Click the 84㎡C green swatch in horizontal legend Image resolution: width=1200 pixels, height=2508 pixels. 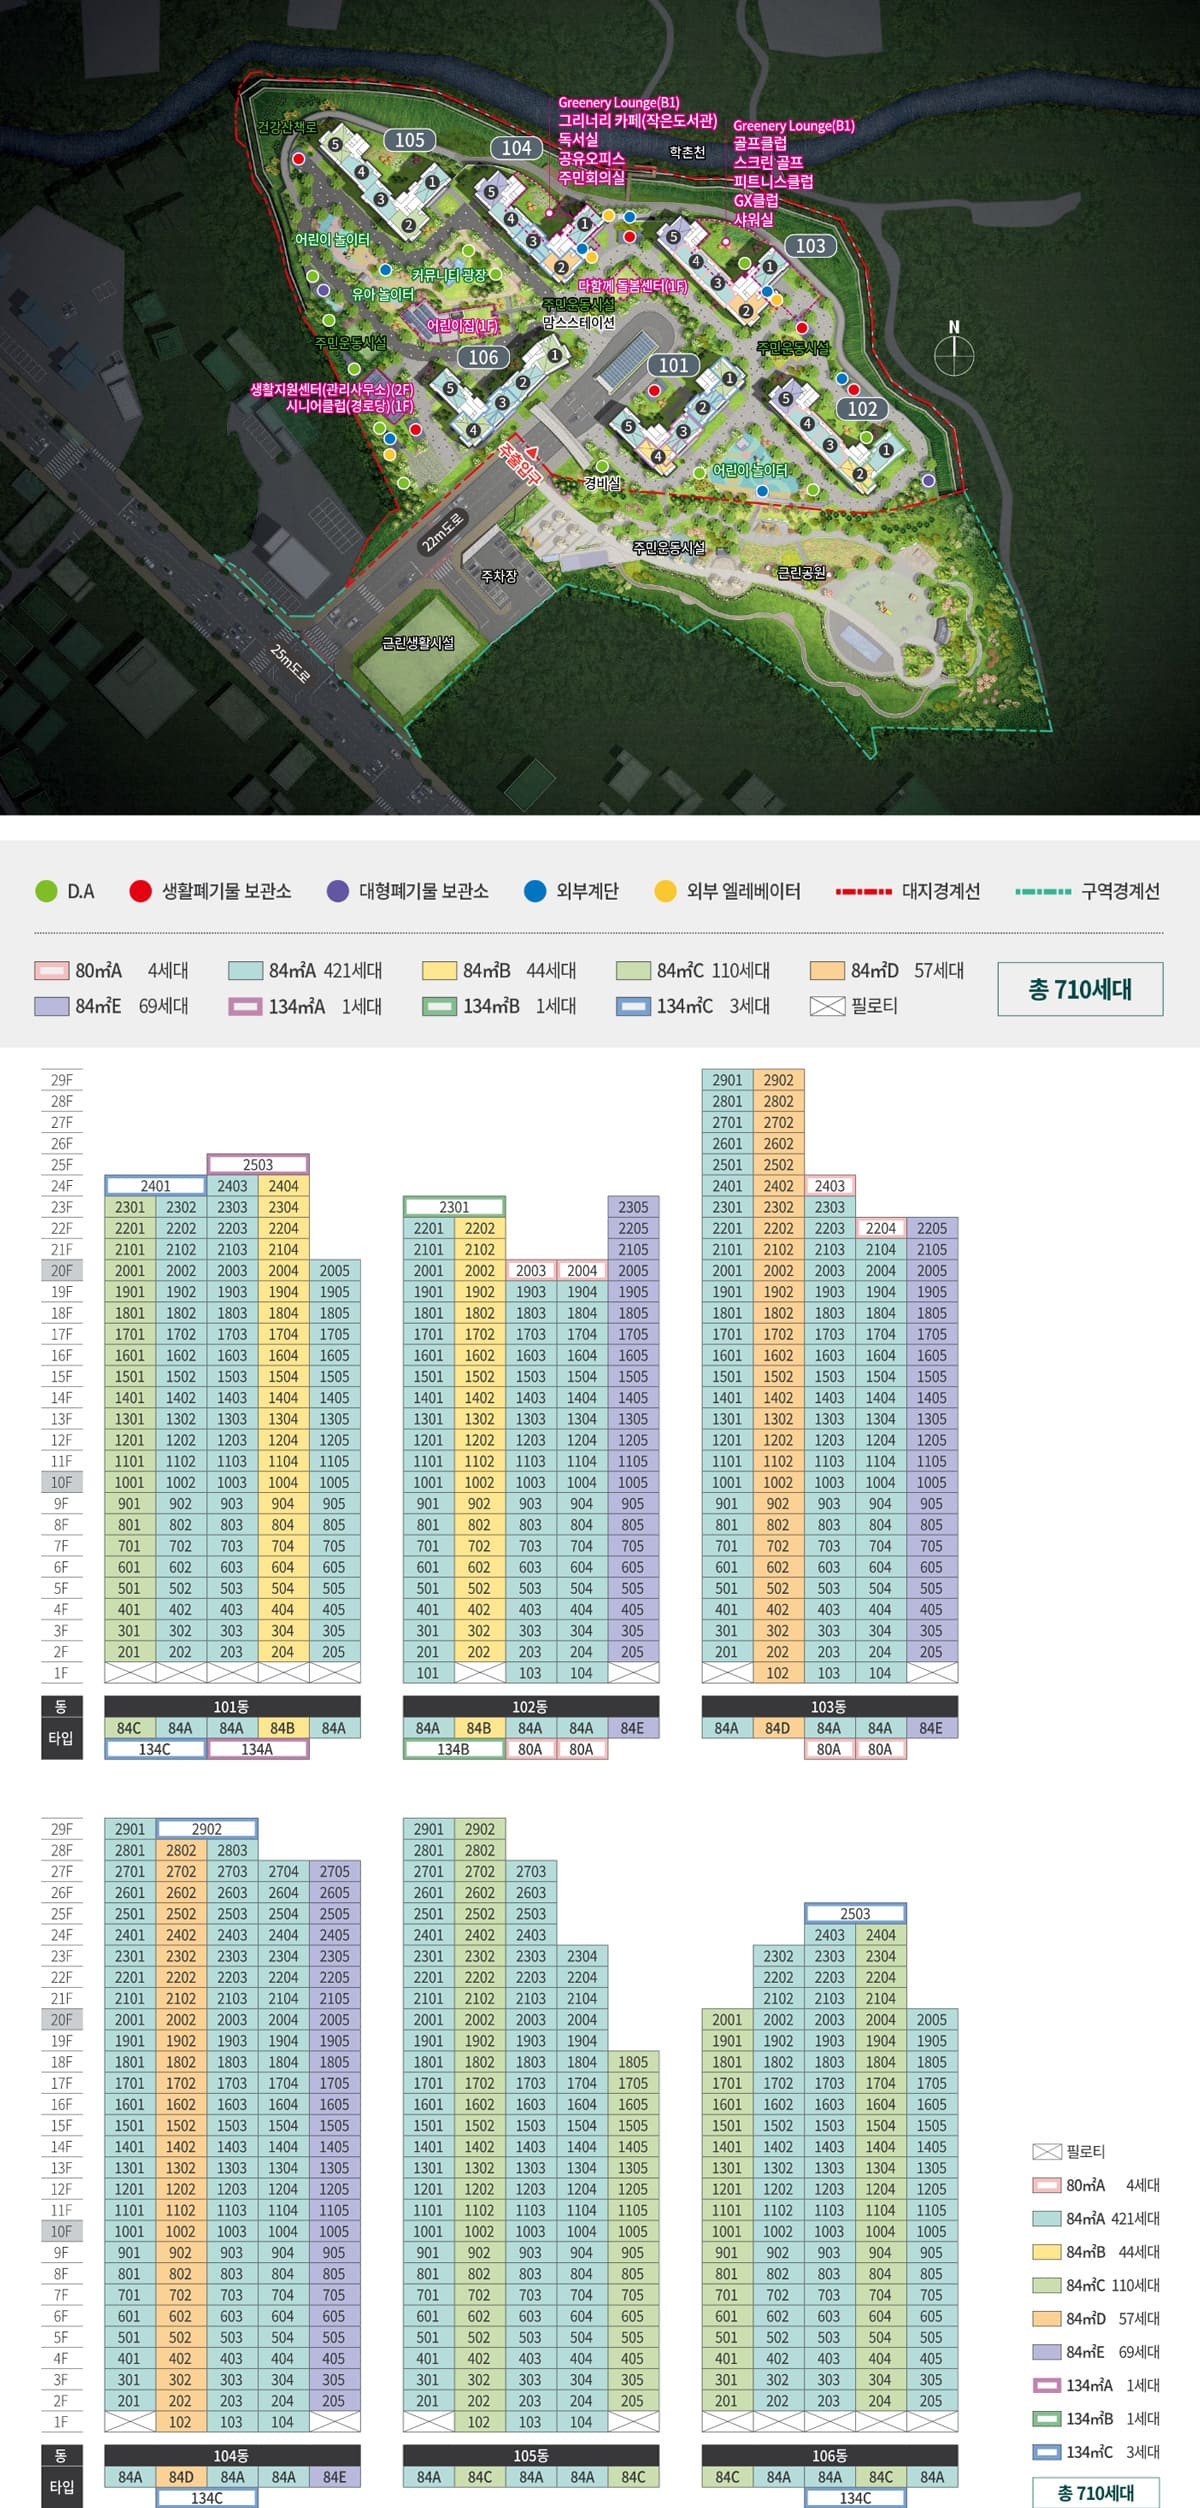(x=633, y=970)
